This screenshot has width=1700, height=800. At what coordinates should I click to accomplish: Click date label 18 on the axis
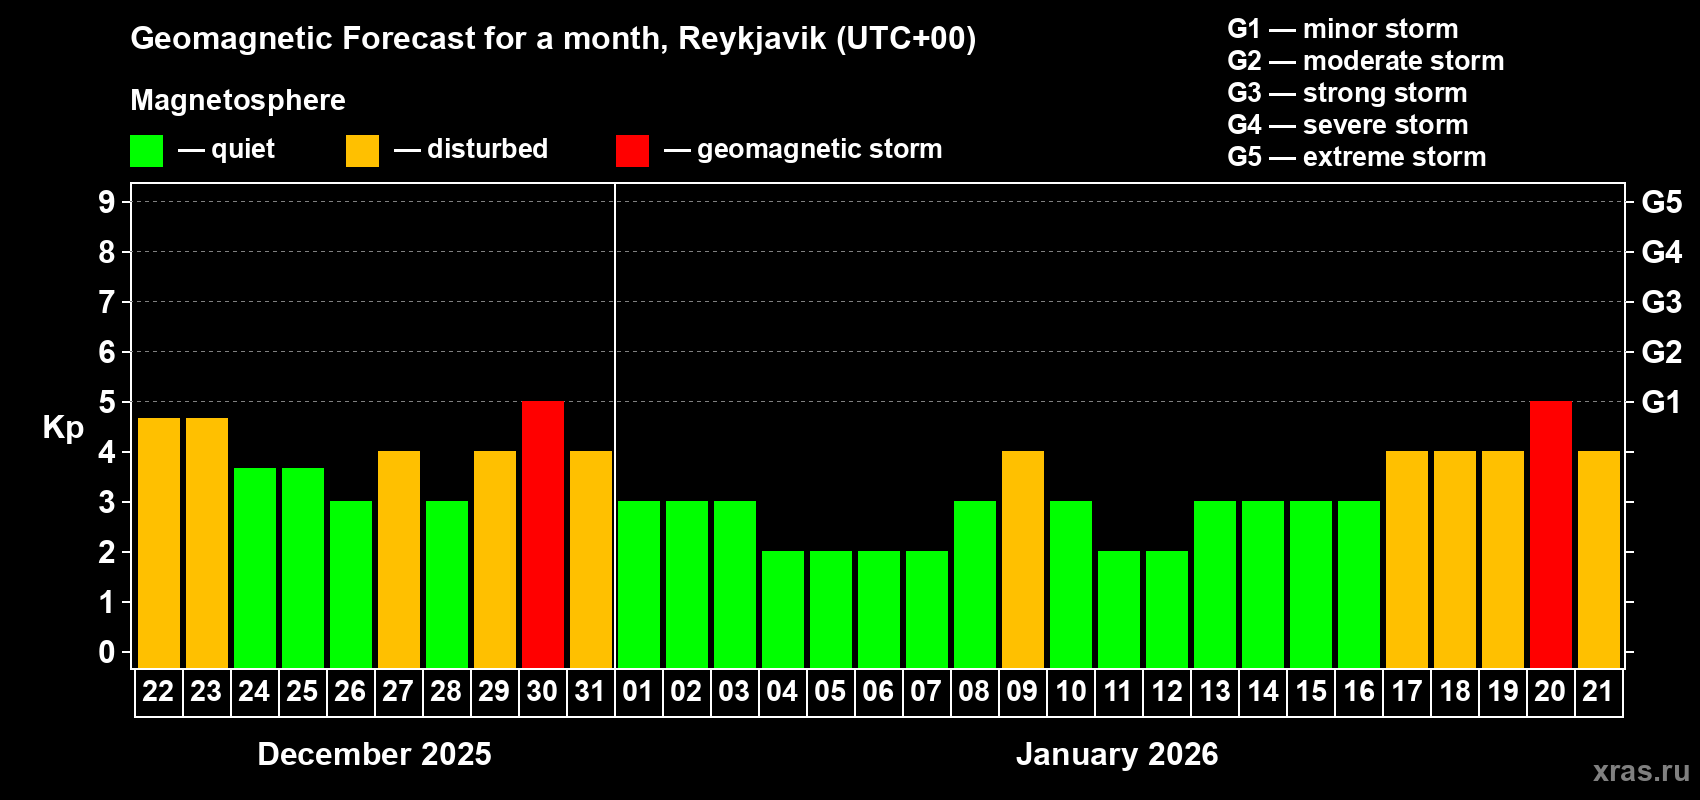tap(1454, 692)
